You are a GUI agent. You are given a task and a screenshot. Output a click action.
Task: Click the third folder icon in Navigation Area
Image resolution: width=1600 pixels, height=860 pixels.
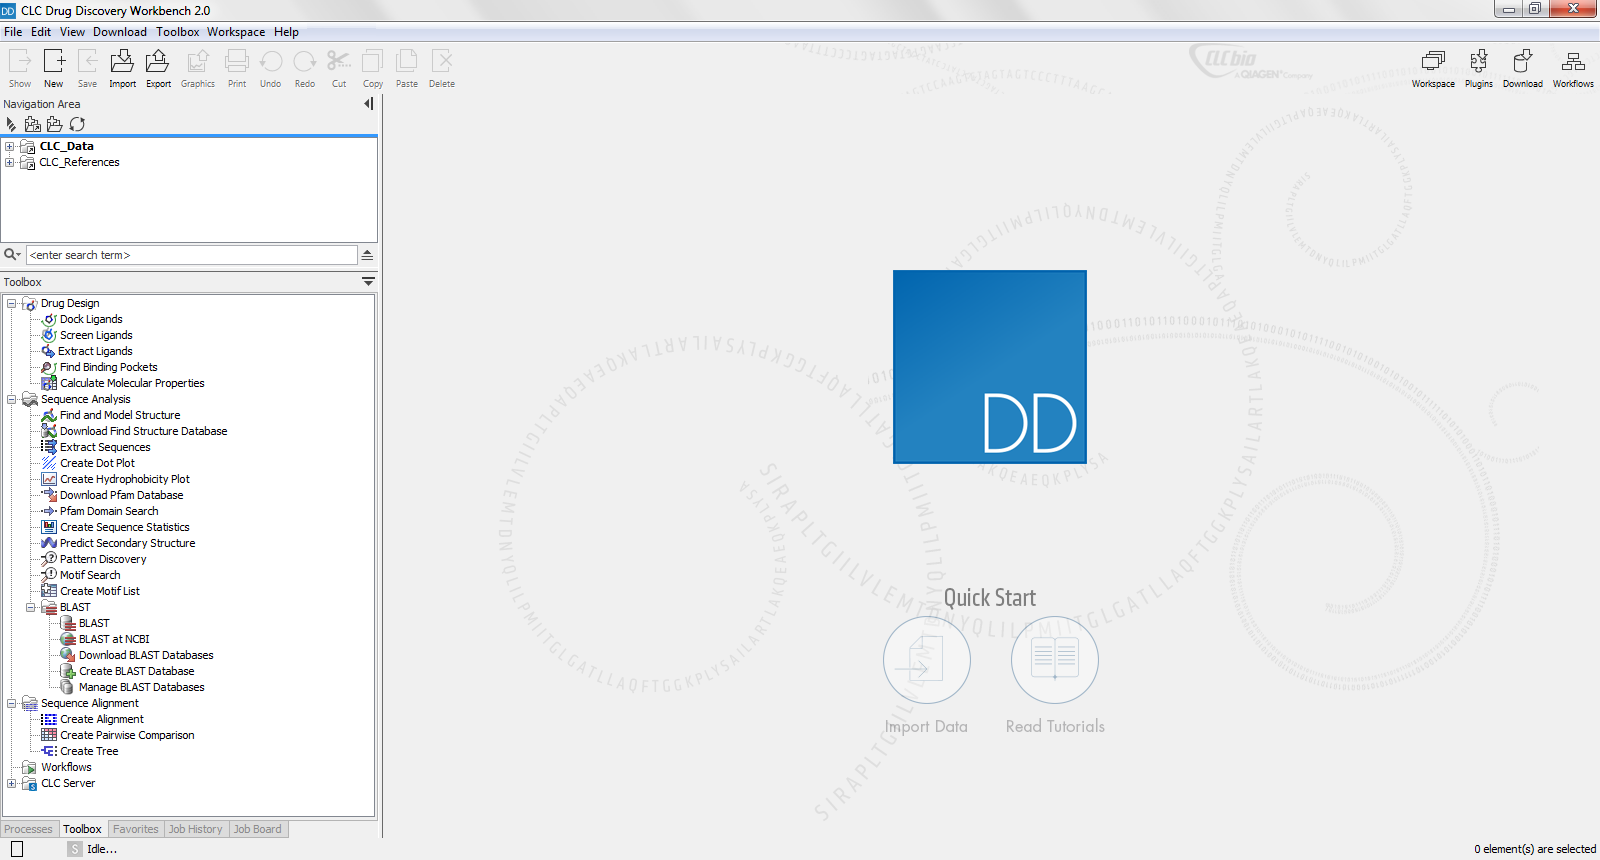(55, 124)
